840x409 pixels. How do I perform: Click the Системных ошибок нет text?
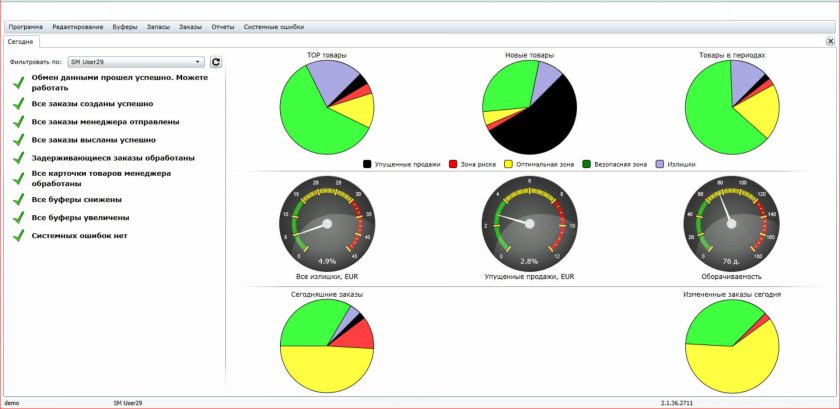tap(79, 235)
